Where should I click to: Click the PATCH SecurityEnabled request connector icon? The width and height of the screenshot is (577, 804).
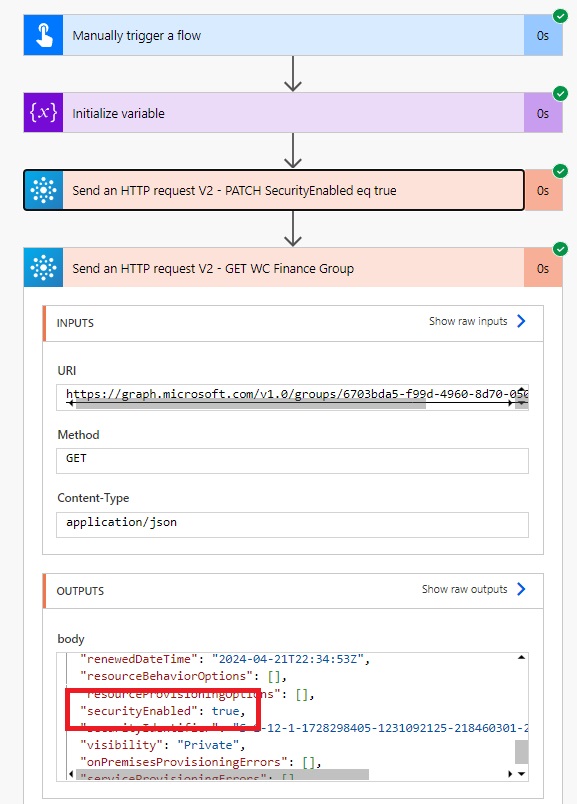pos(44,190)
